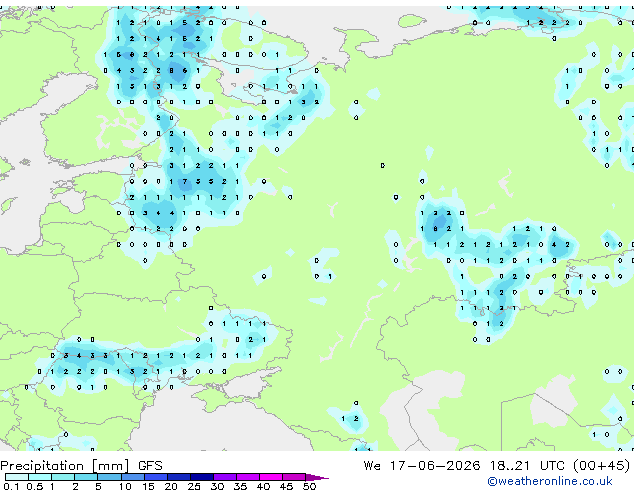Click the 30 to 35 mm legend swatch
This screenshot has width=634, height=490.
click(224, 477)
